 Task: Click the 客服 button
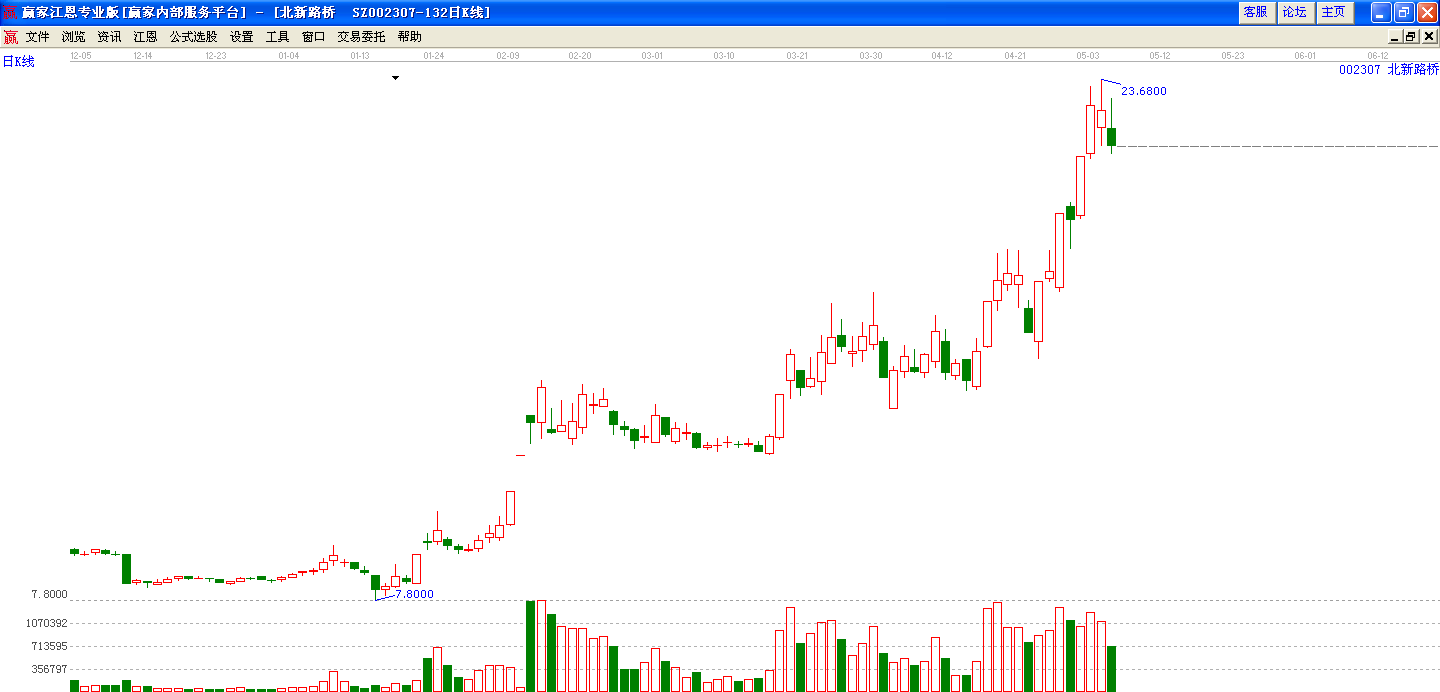(1255, 12)
